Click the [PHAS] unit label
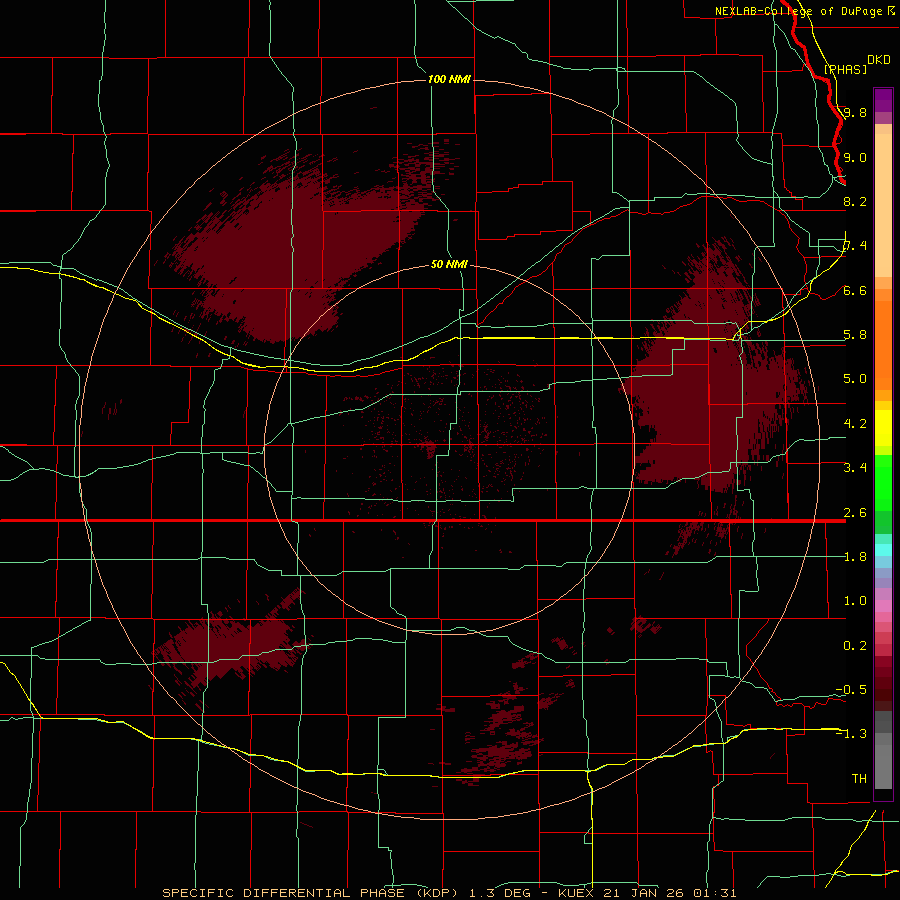Screen dimensions: 900x900 [845, 69]
